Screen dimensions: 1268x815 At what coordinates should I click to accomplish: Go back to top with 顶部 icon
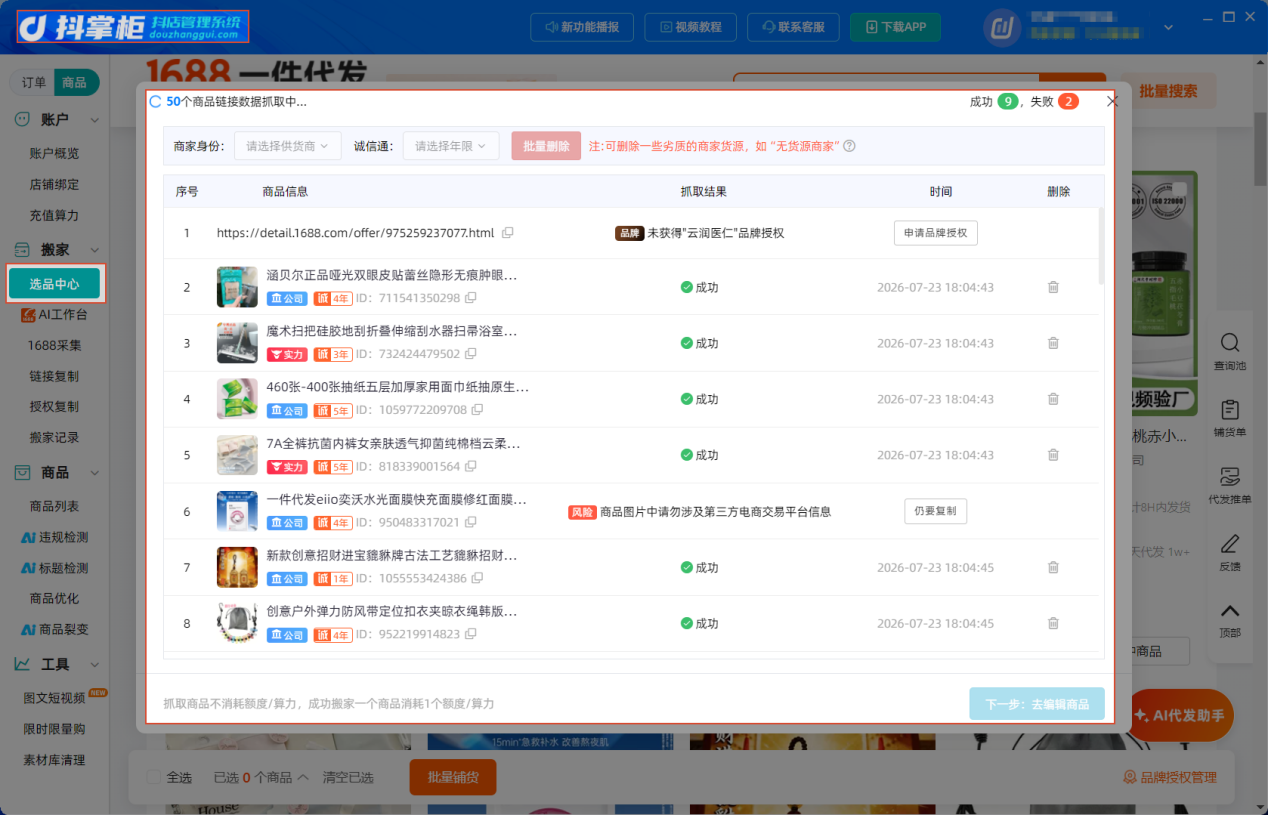(x=1230, y=620)
